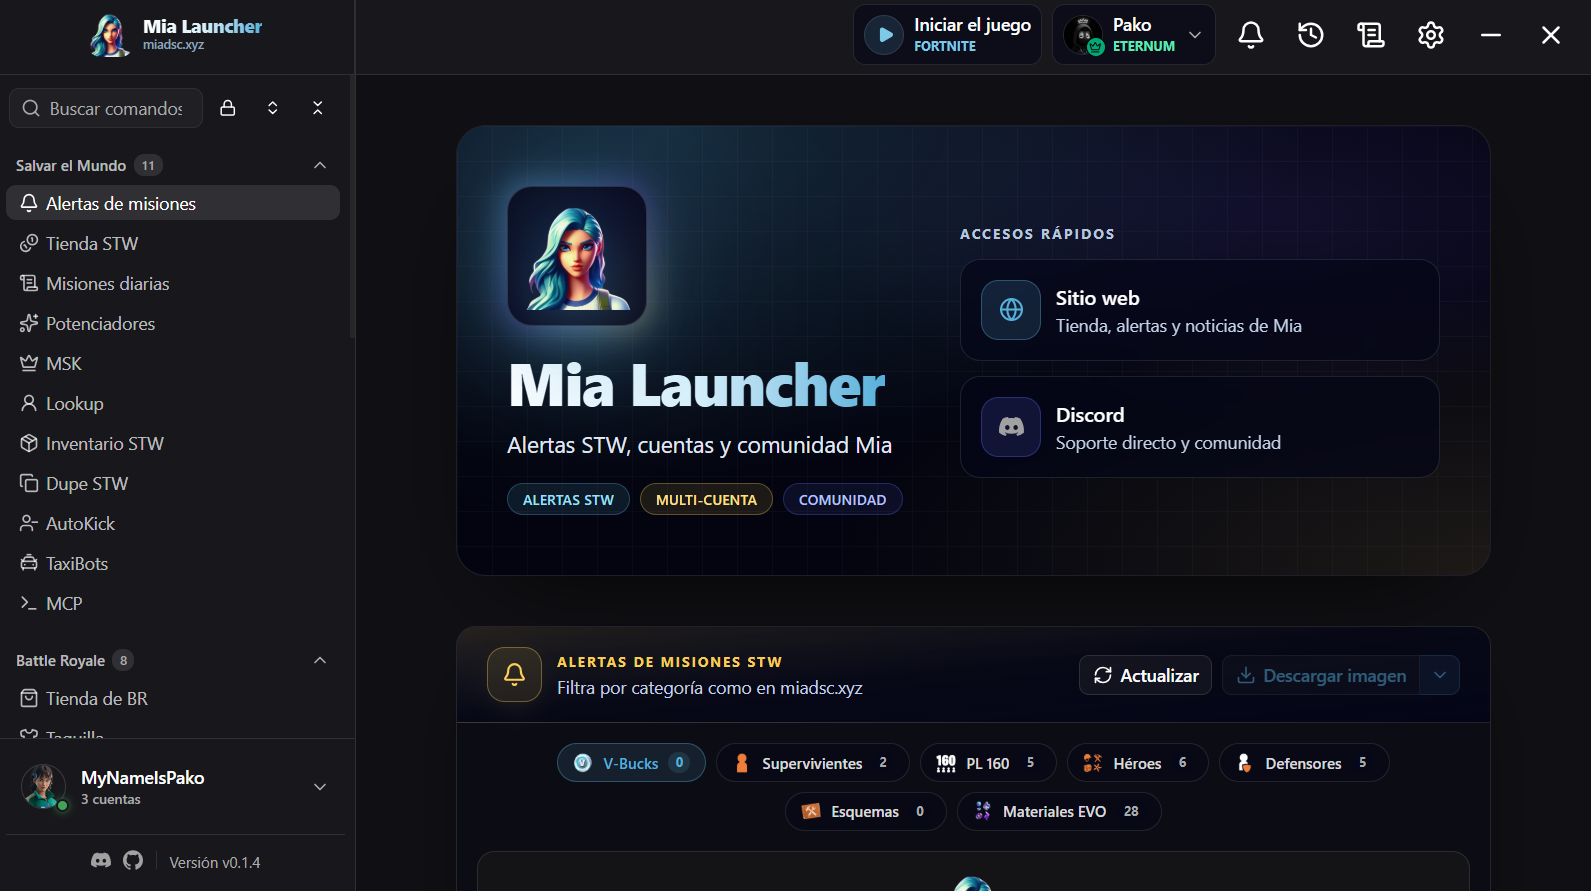
Task: Click the MyNameIsPako avatar
Action: [x=44, y=787]
